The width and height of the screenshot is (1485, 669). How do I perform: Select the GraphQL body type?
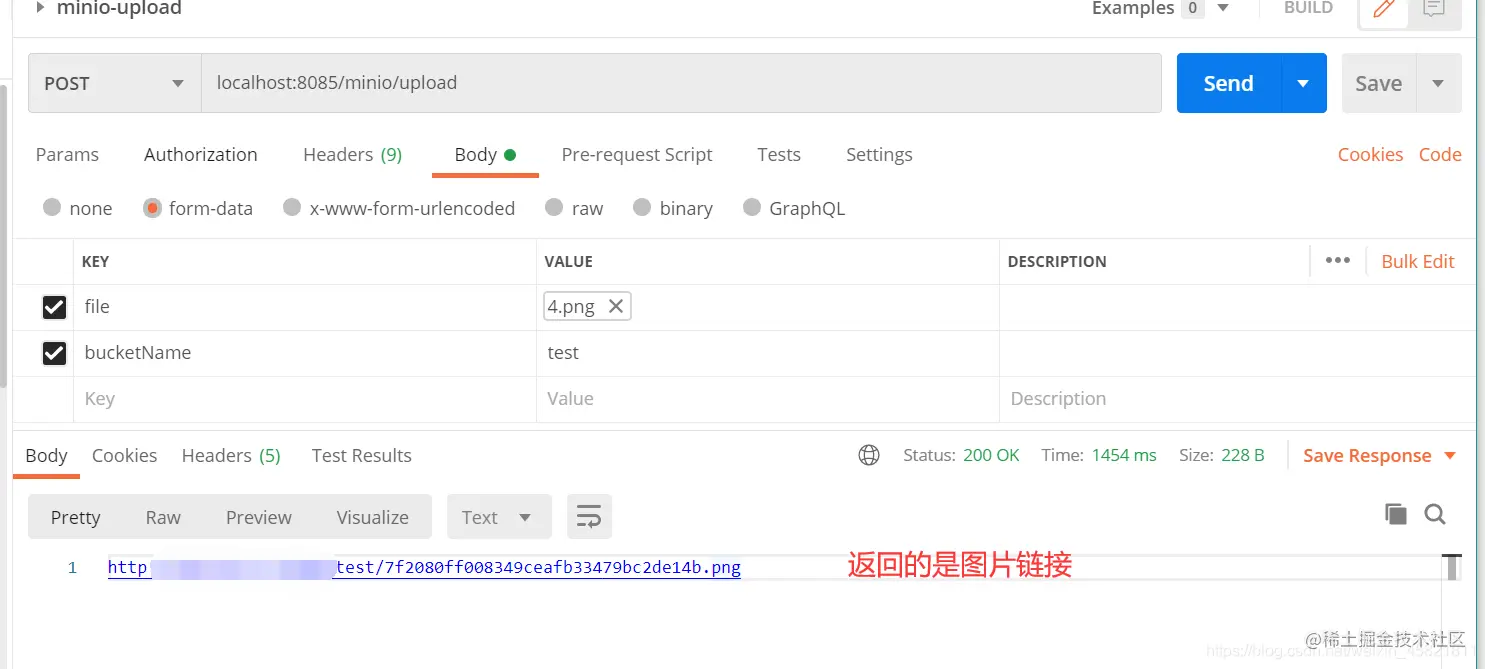pyautogui.click(x=752, y=208)
